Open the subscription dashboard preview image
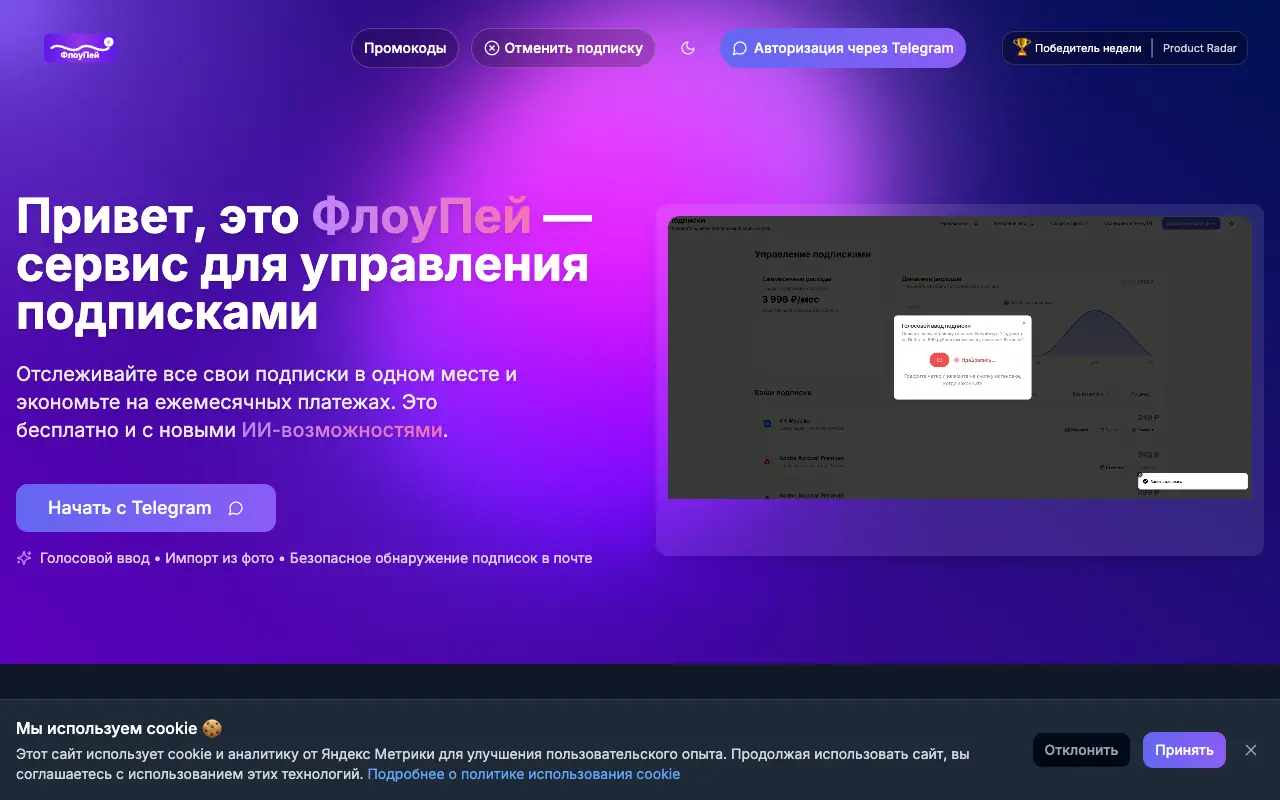Screen dimensions: 1280x800 click(960, 358)
